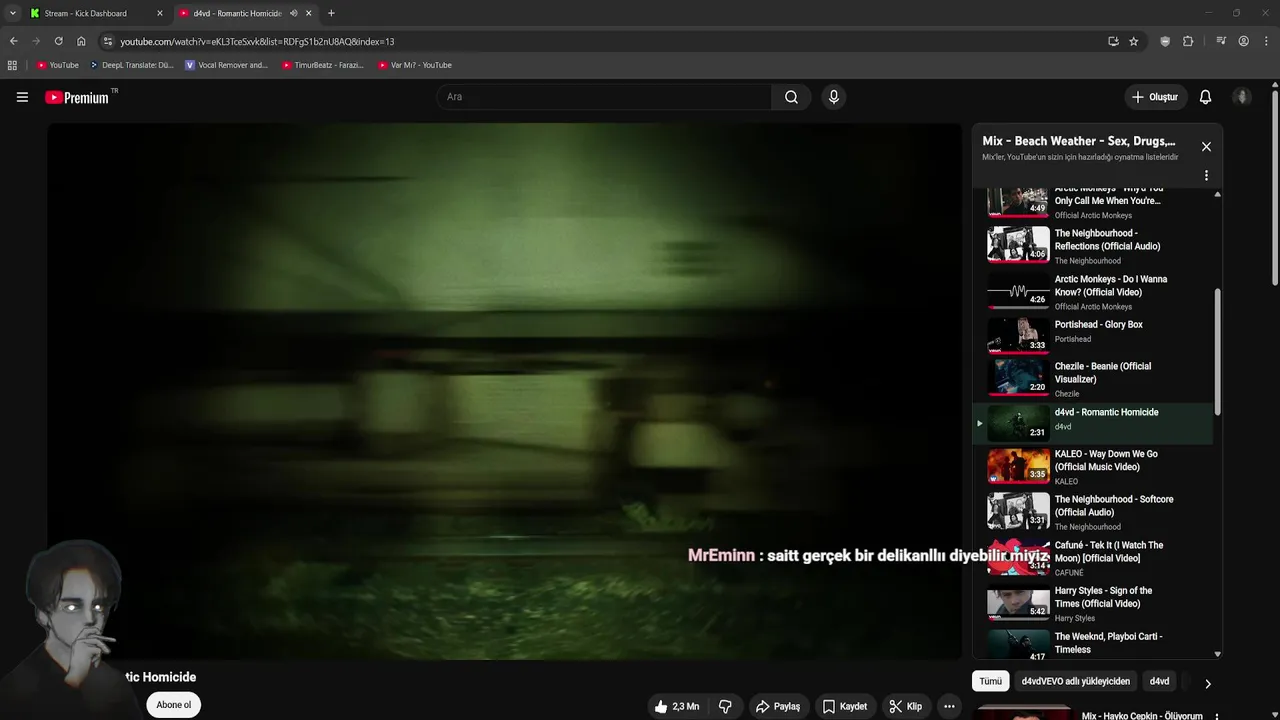Open a new browser tab
1280x720 pixels.
tap(331, 13)
